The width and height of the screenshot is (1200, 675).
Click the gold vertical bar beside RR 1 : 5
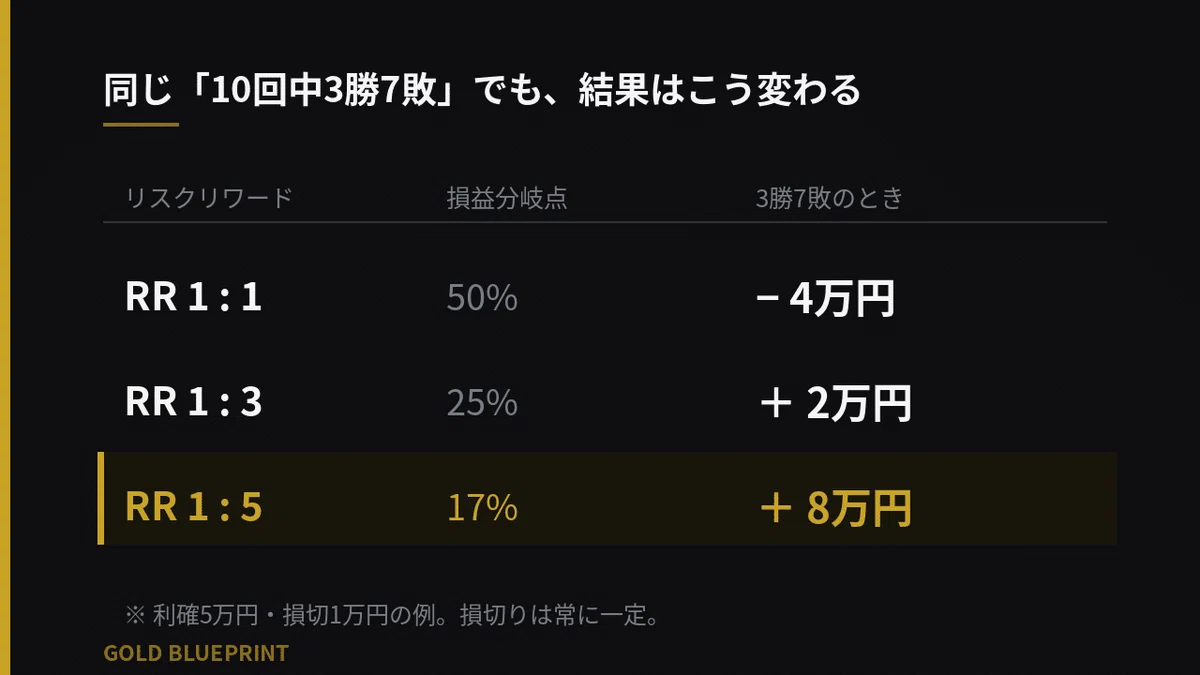101,498
